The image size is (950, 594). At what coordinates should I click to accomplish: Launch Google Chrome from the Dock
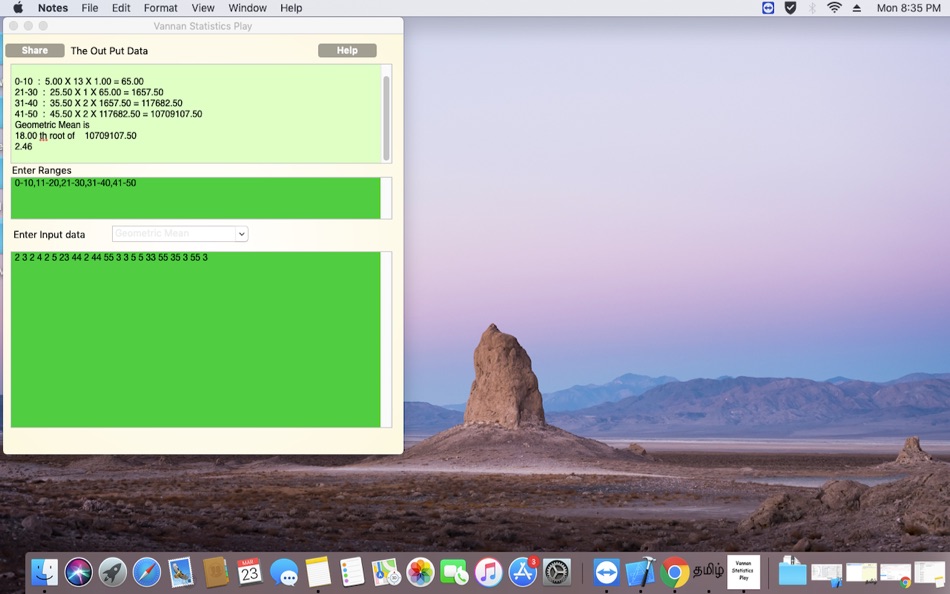676,572
